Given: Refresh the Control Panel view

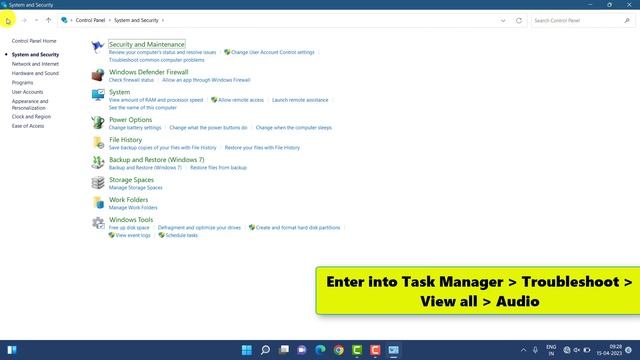Looking at the screenshot, I should [519, 20].
